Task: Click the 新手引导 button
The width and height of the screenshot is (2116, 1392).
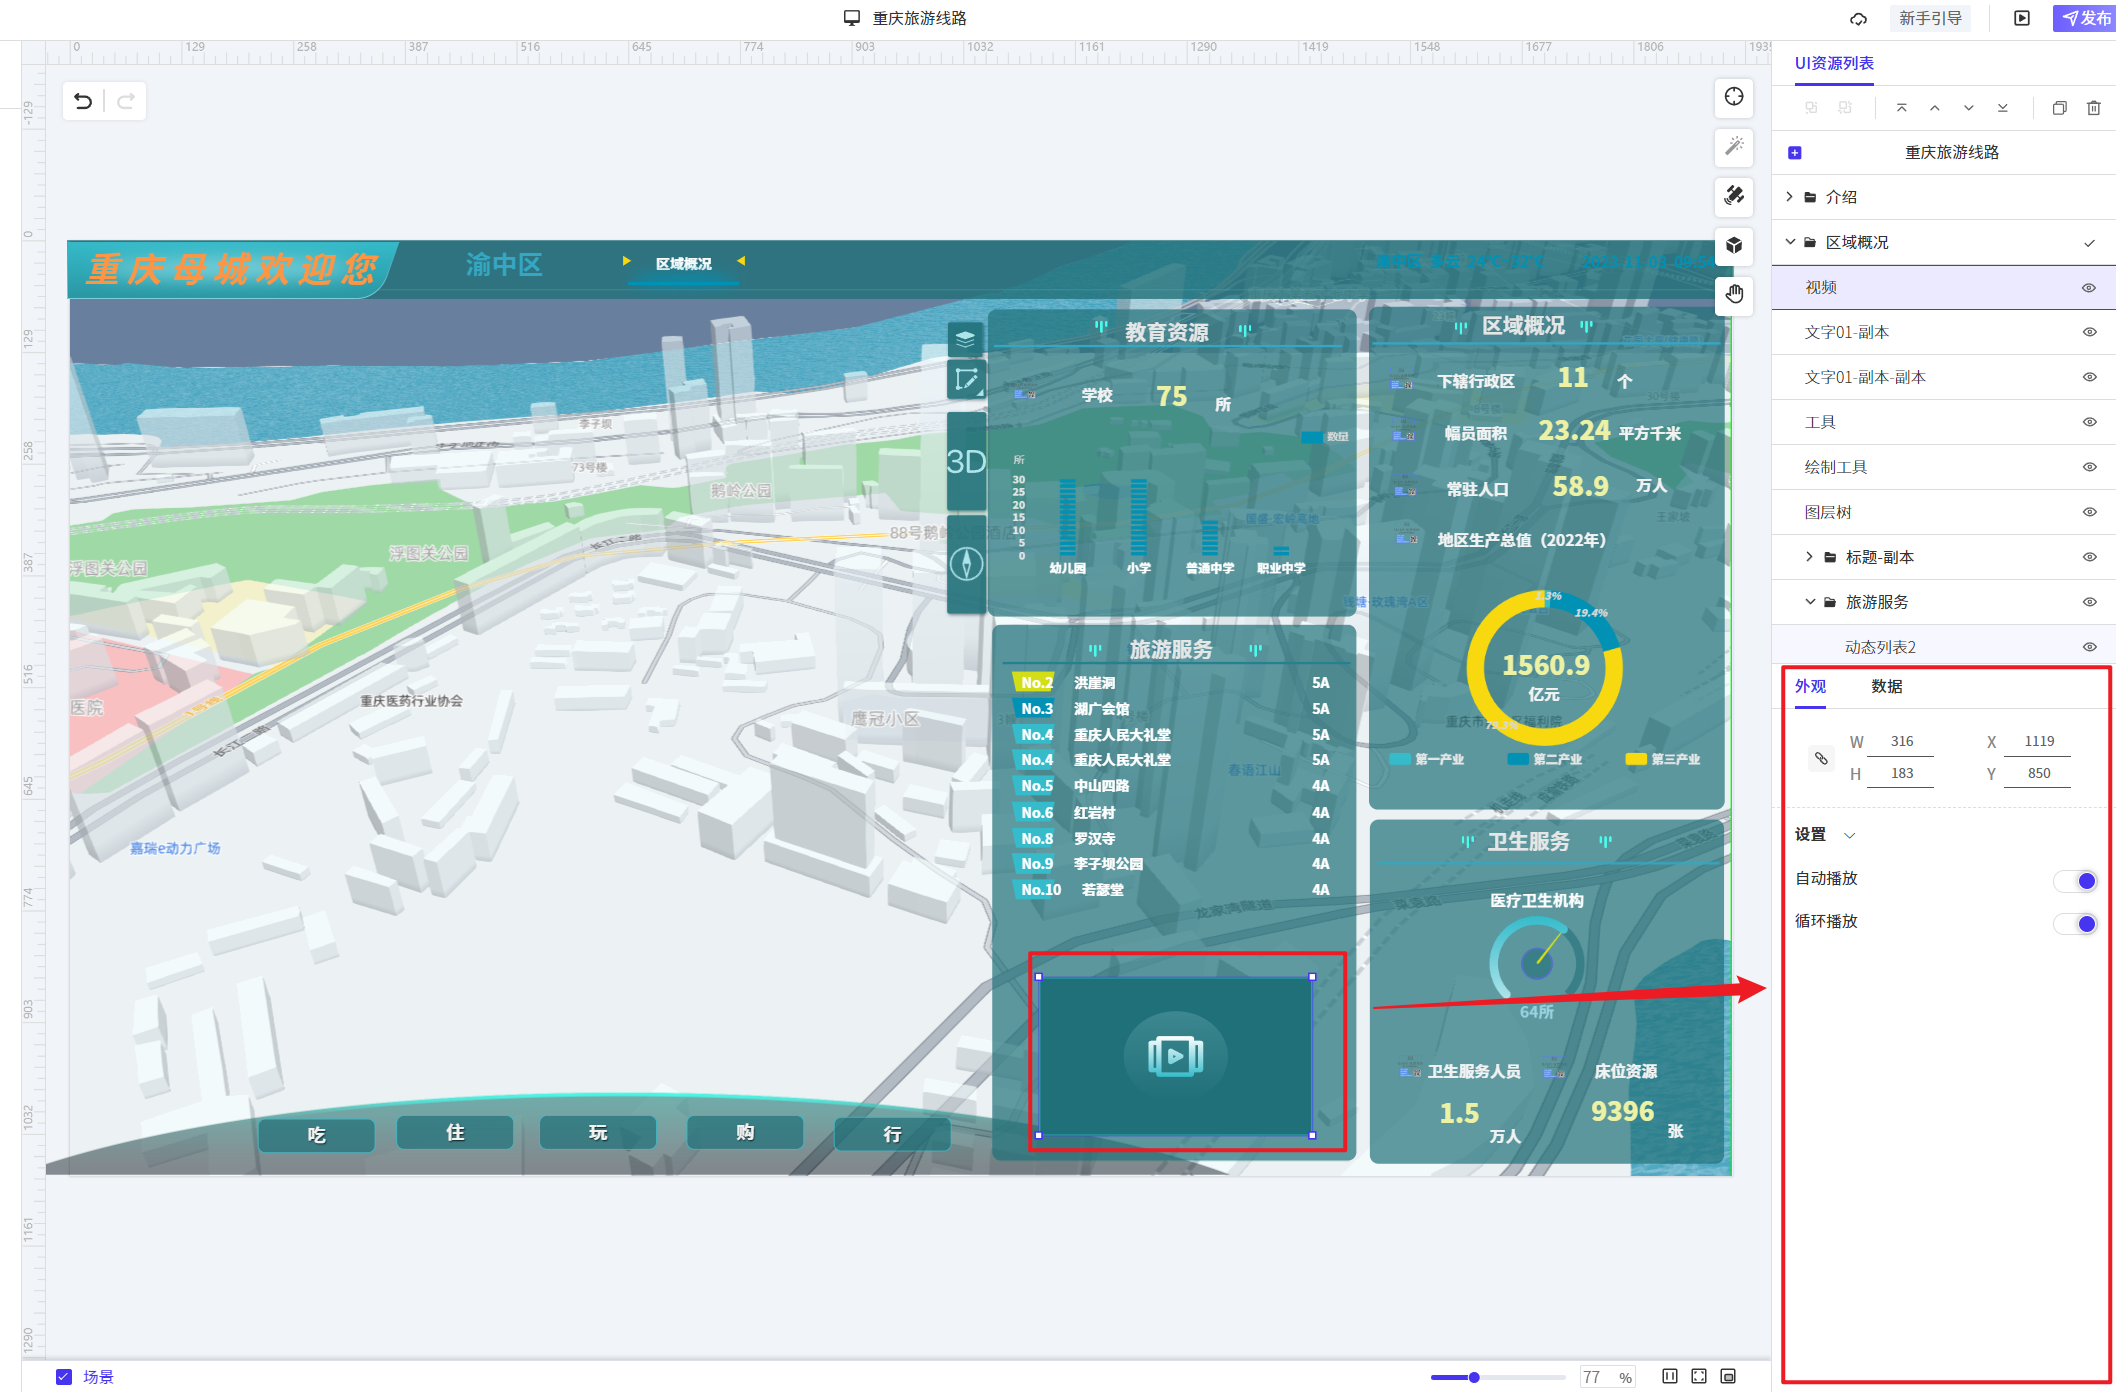Action: 1930,18
